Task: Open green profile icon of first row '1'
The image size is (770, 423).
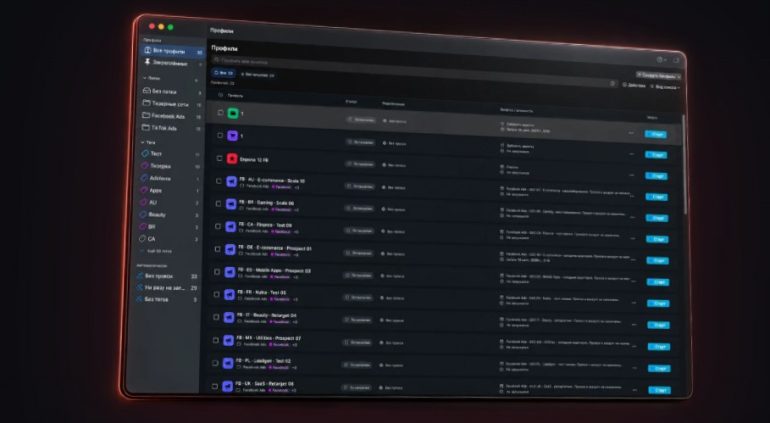Action: (x=233, y=113)
